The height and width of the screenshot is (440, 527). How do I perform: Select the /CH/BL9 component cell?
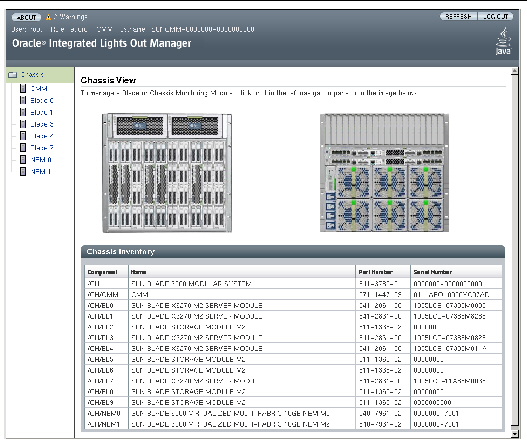107,402
